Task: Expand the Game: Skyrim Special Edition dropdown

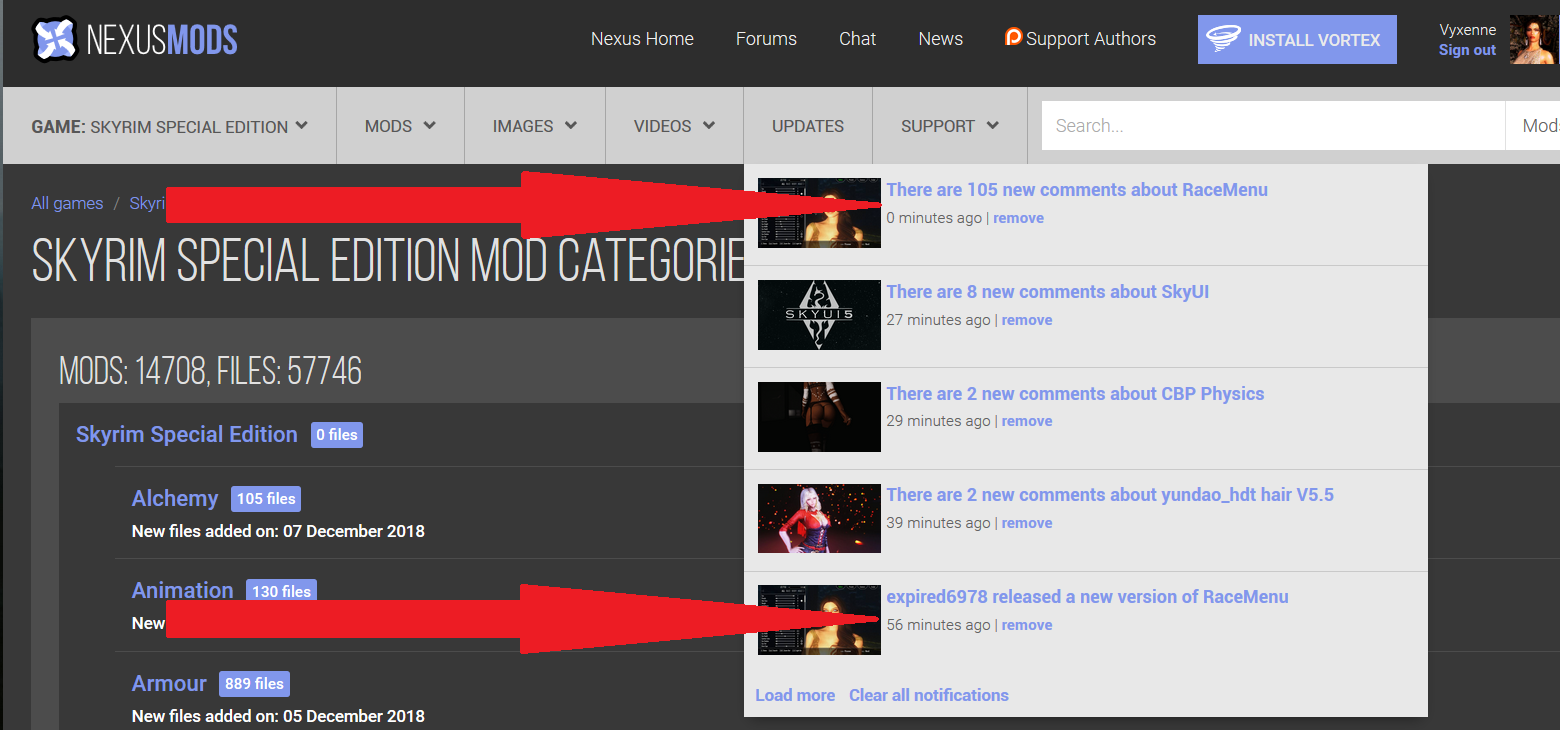Action: coord(169,126)
